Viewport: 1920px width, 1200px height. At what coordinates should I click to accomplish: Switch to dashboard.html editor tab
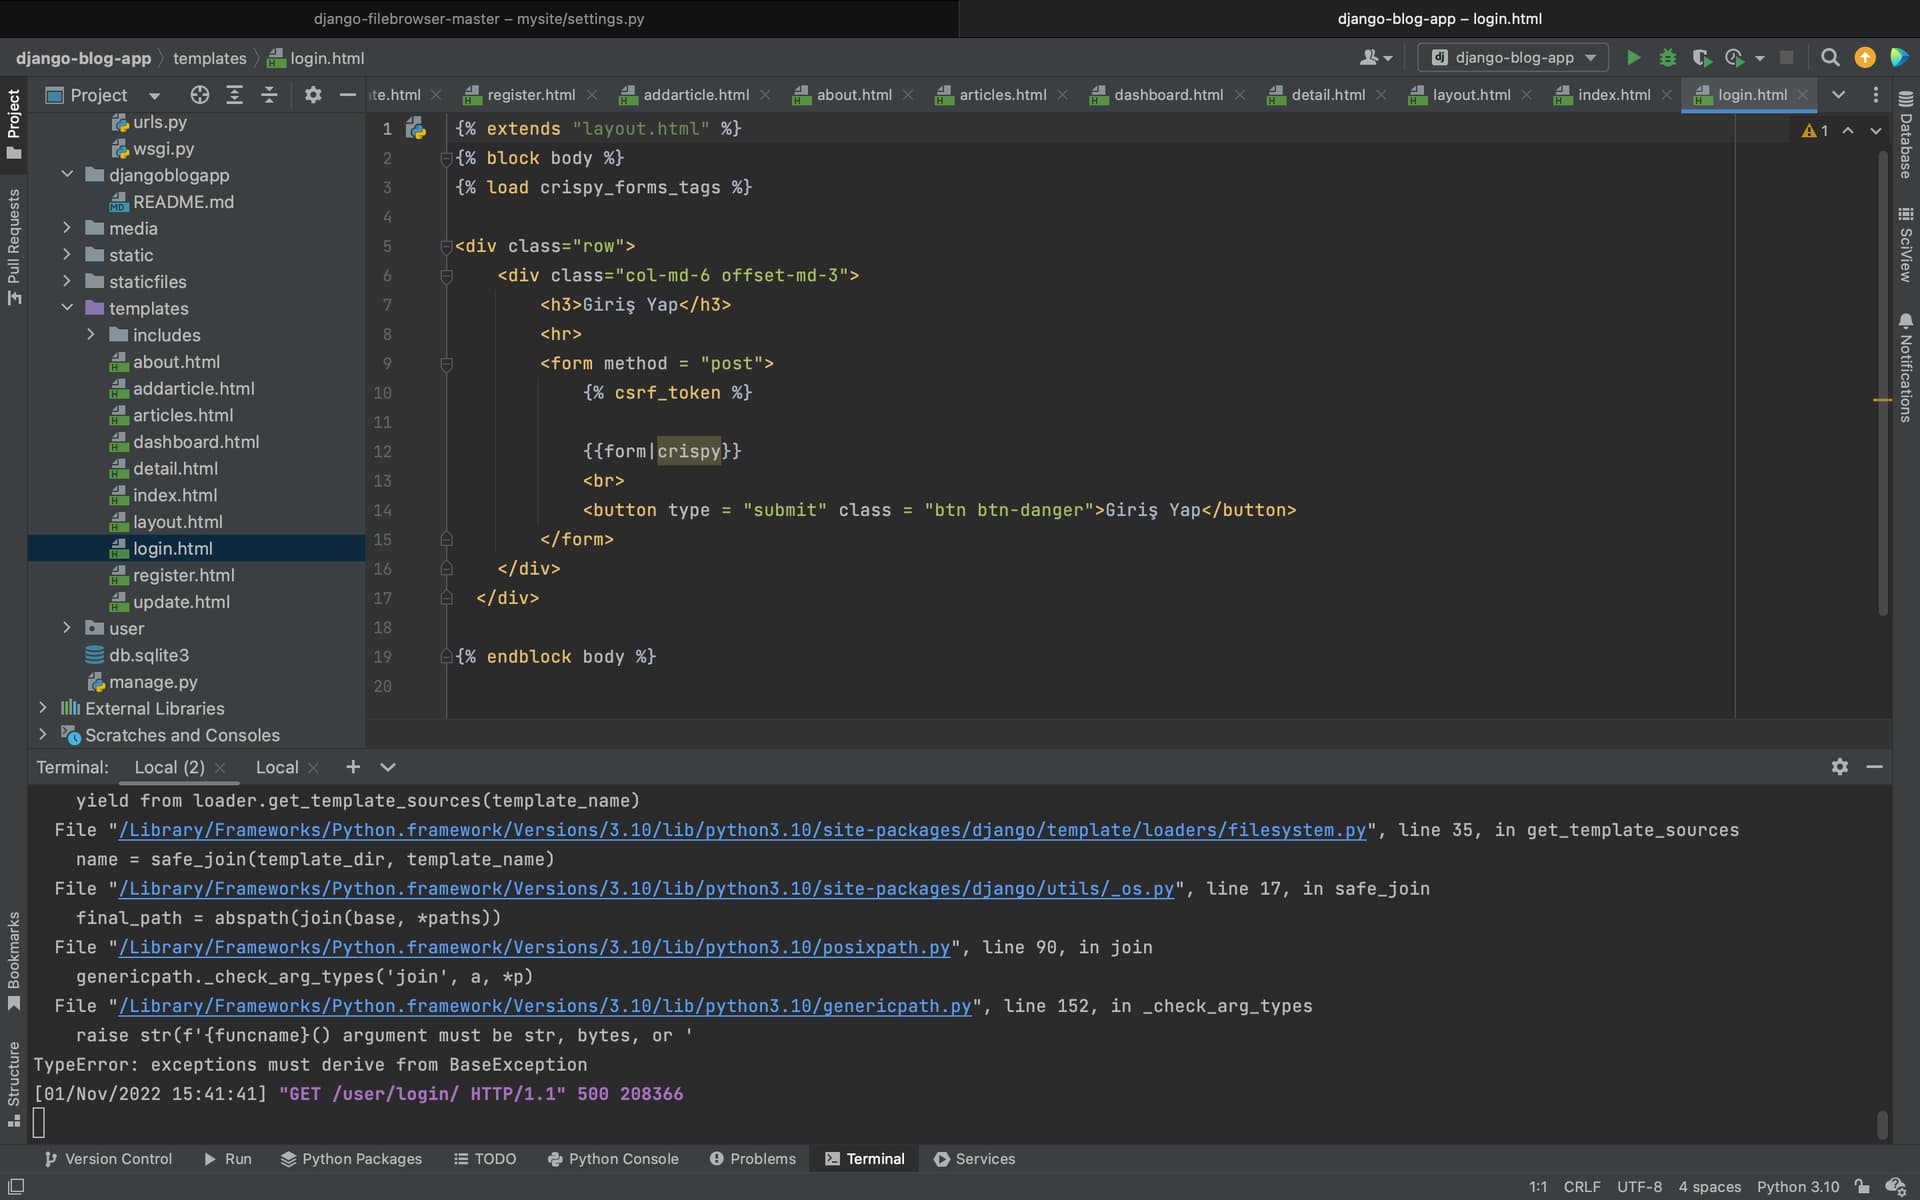pos(1167,95)
